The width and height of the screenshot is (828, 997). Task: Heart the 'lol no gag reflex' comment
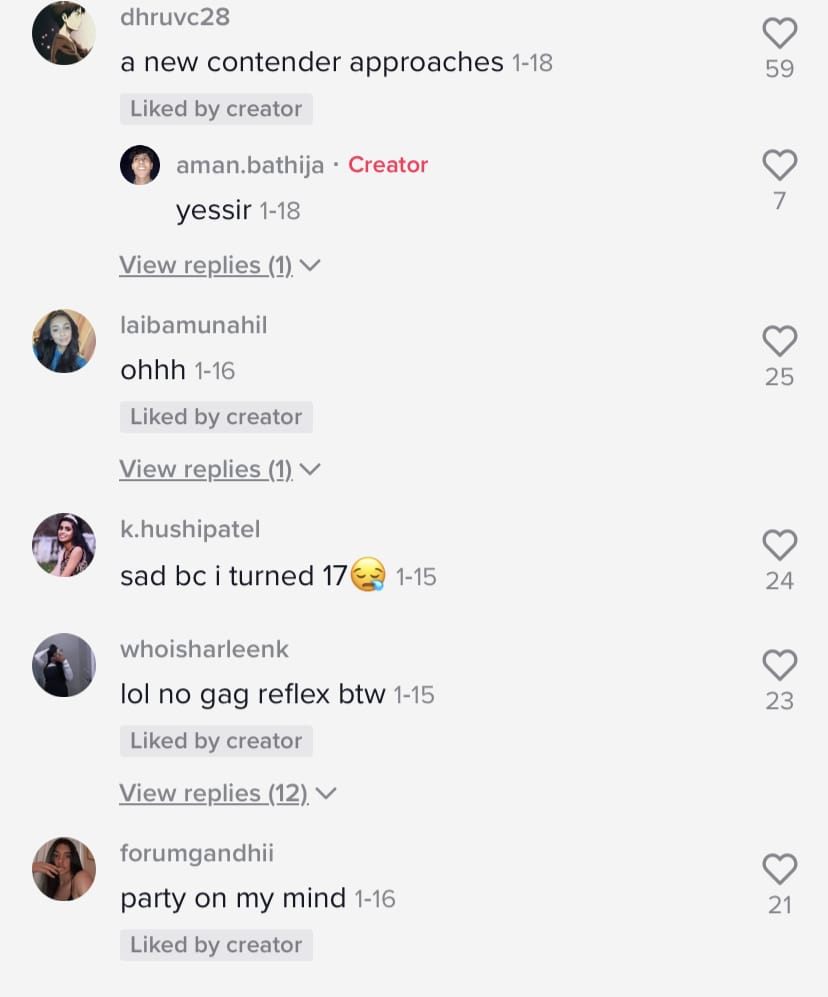780,665
